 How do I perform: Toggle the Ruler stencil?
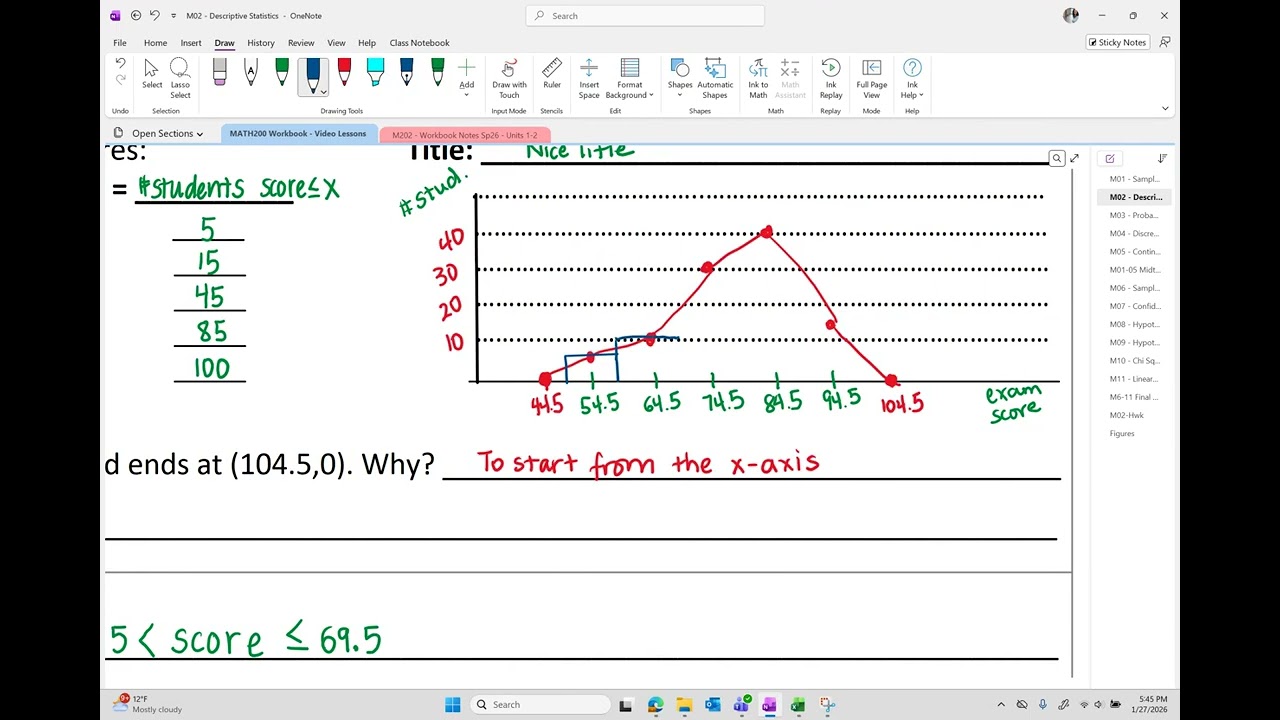pyautogui.click(x=552, y=75)
